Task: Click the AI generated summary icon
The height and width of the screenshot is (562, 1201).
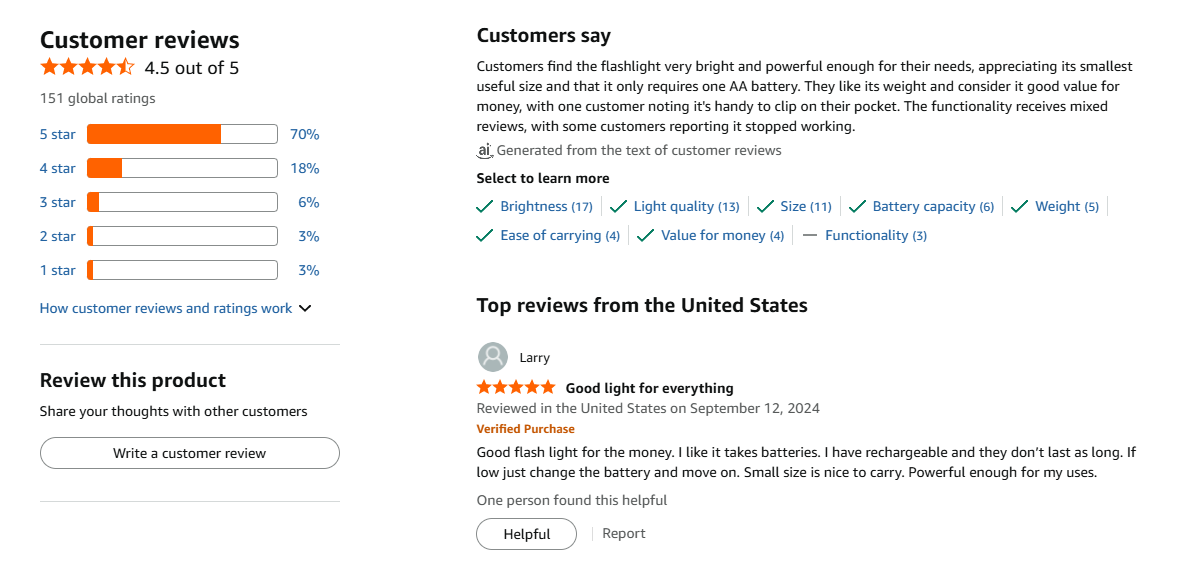Action: 485,151
